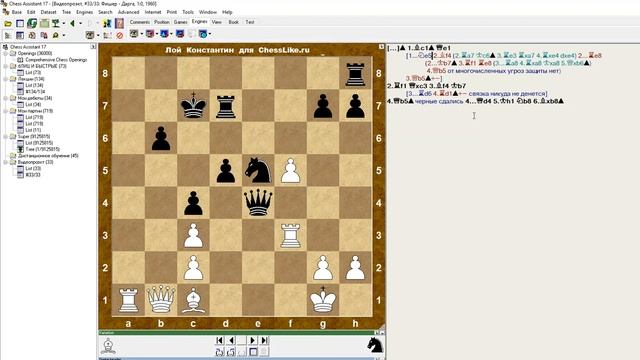Select the #33/33 game item
Image resolution: width=640 pixels, height=360 pixels.
click(33, 175)
